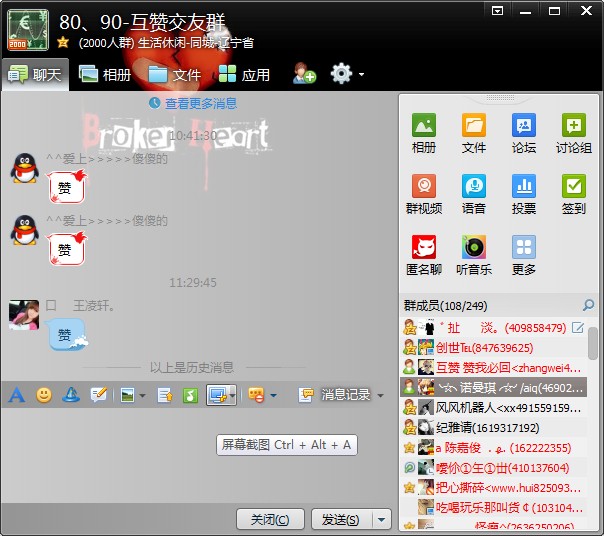Expand the gear settings dropdown arrow
This screenshot has width=604, height=536.
[x=361, y=74]
